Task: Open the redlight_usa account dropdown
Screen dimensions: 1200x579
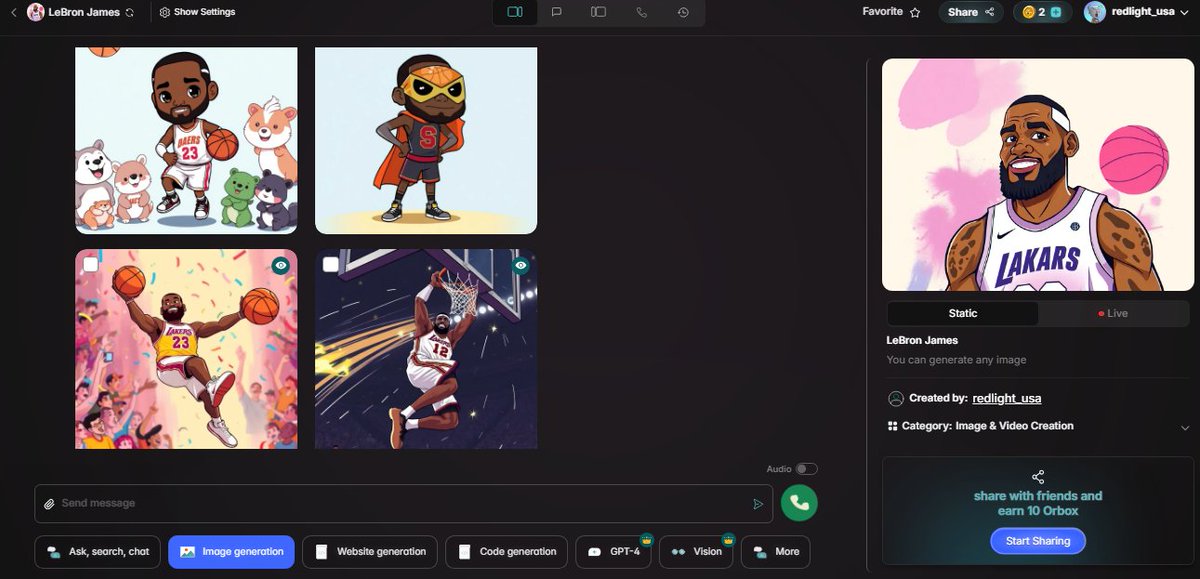Action: [x=1186, y=13]
